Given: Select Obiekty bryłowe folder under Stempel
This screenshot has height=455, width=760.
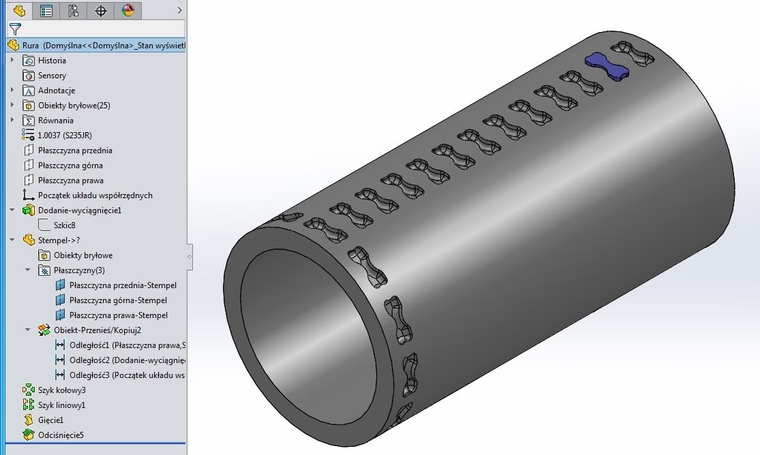Looking at the screenshot, I should [44, 255].
